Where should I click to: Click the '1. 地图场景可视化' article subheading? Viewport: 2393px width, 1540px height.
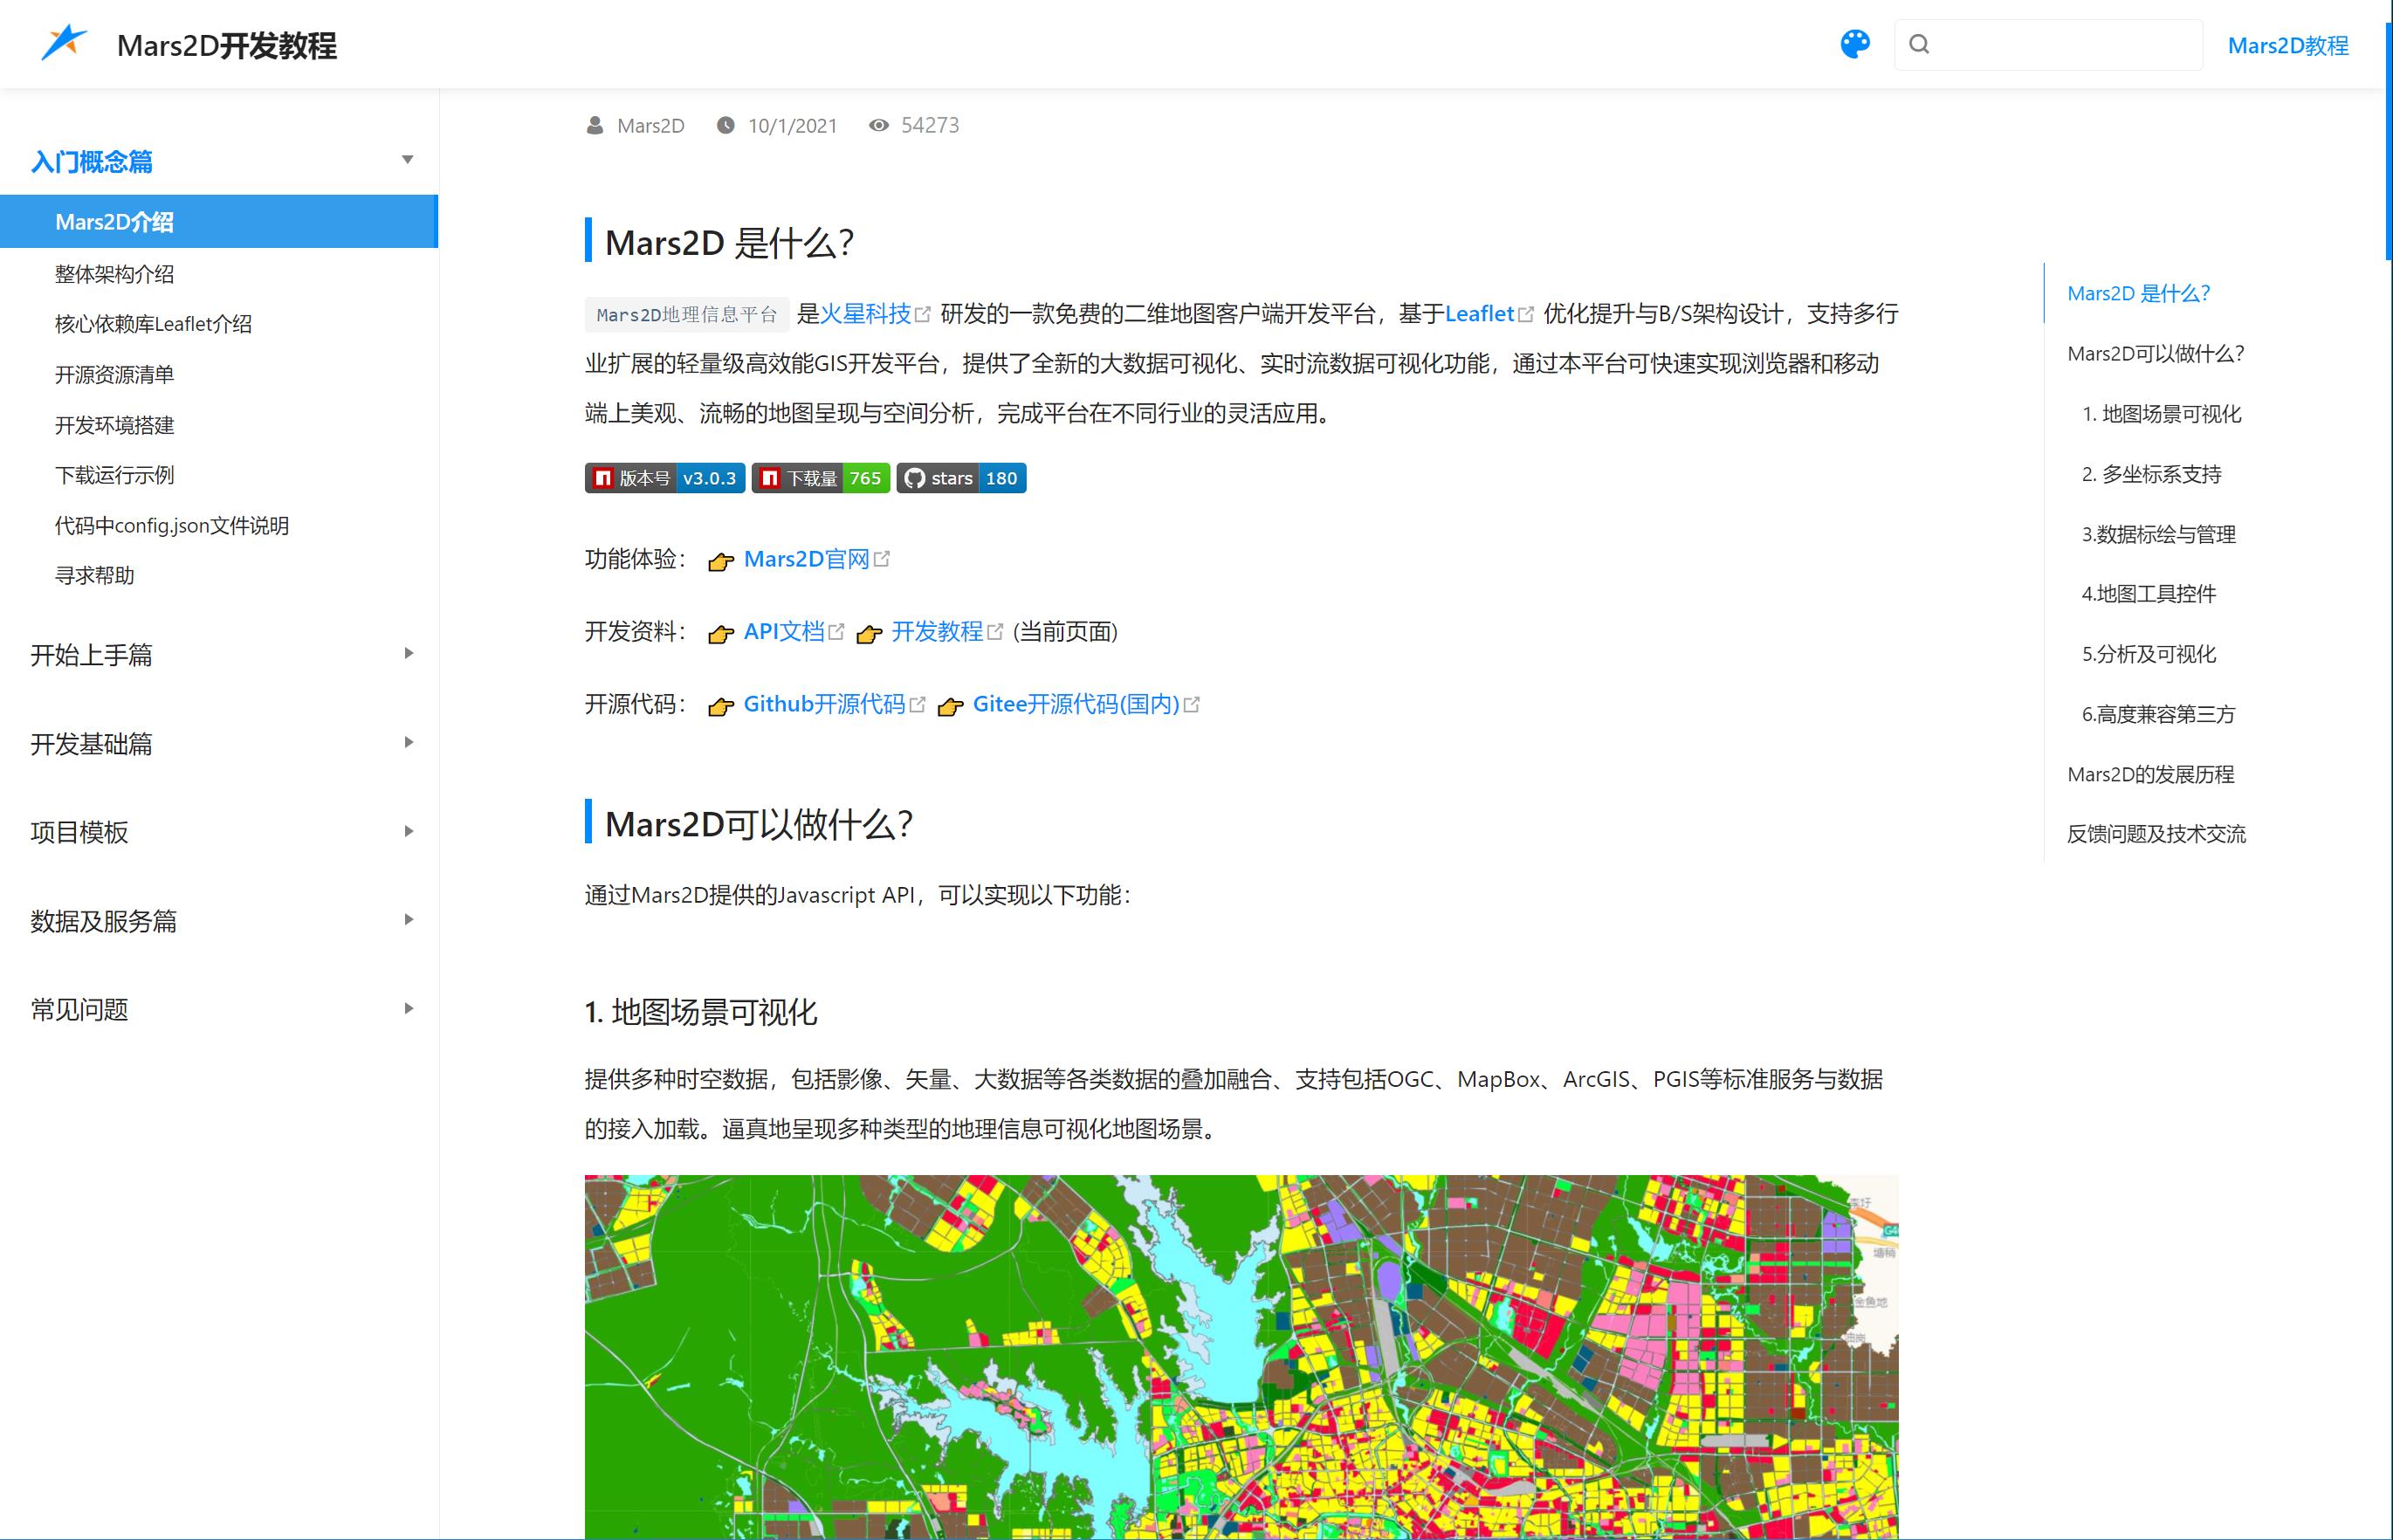[x=701, y=1012]
